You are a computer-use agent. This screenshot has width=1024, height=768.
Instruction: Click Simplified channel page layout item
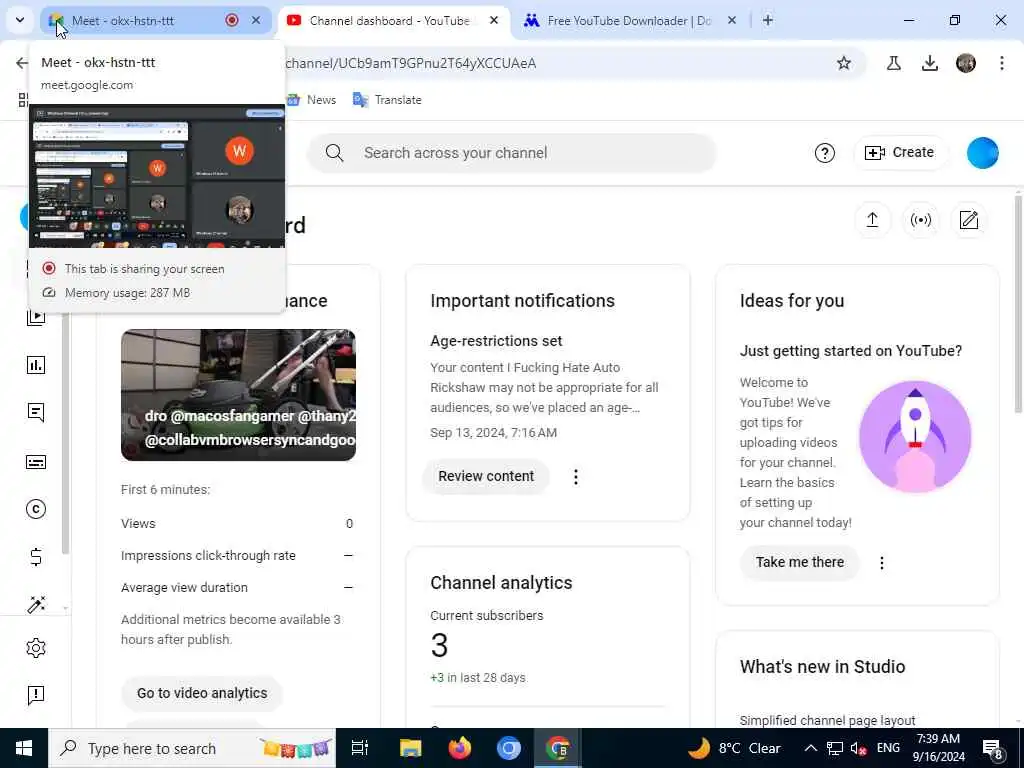827,720
